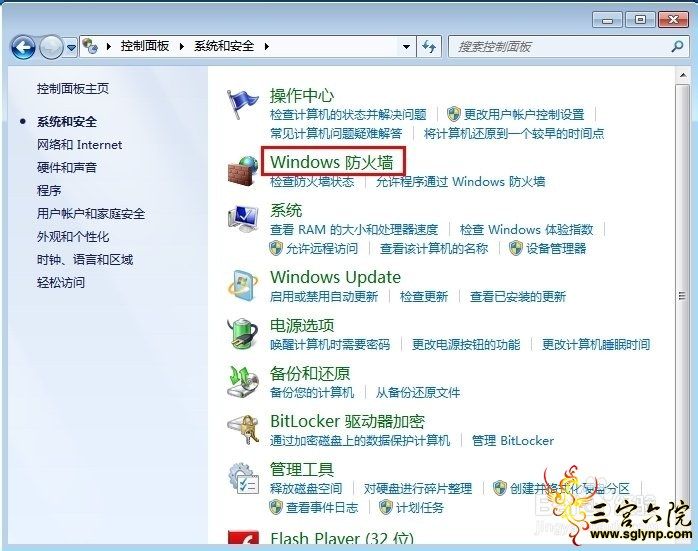
Task: Open 更改用户帐户控制设置
Action: pyautogui.click(x=524, y=115)
